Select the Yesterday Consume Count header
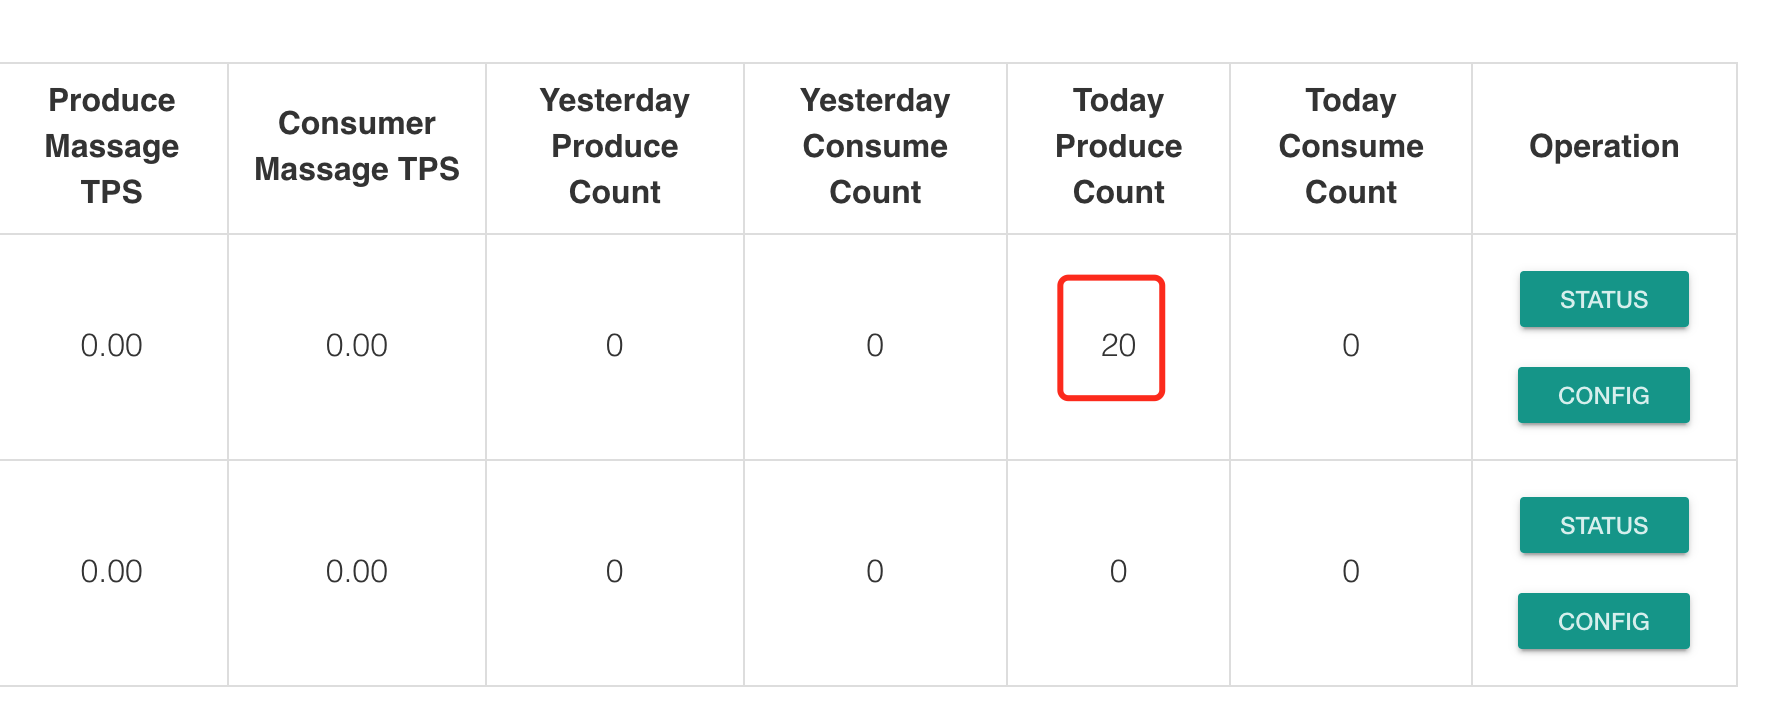 875,146
